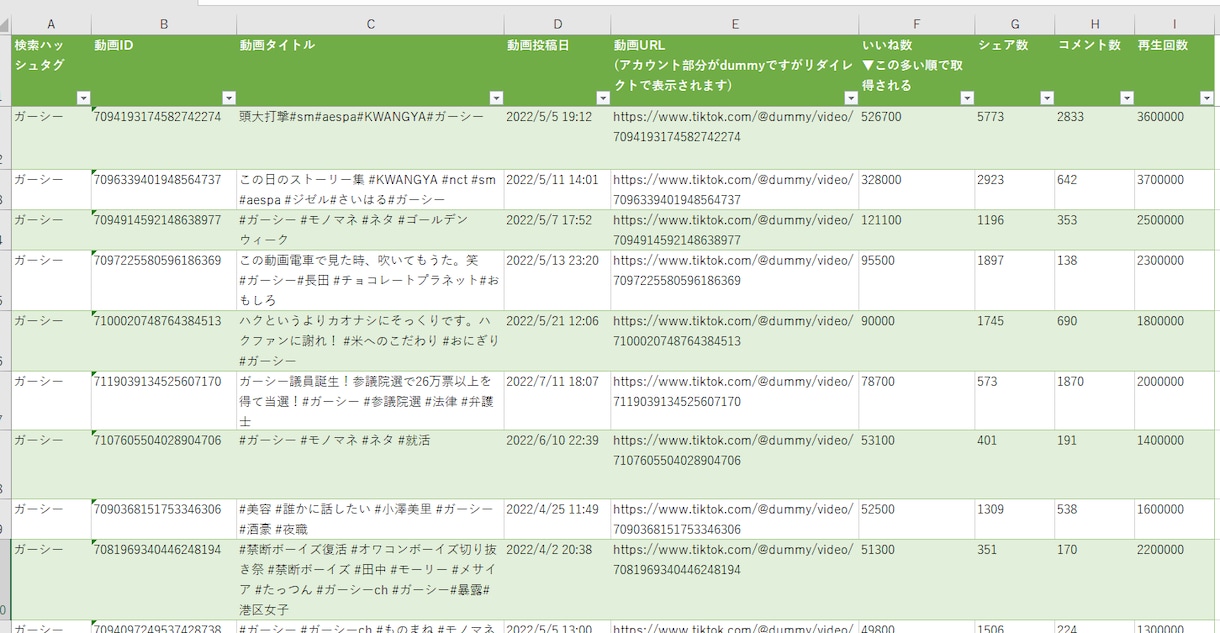Select title cell starting ガーシー議員誕生
The height and width of the screenshot is (633, 1220).
(371, 401)
